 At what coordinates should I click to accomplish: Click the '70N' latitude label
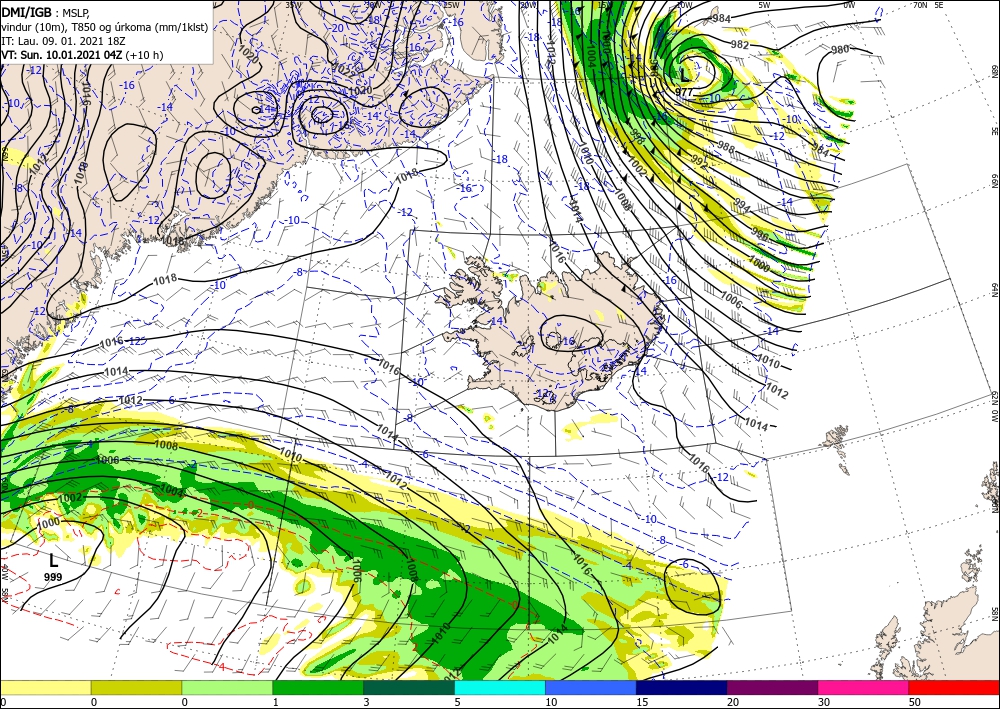(920, 5)
